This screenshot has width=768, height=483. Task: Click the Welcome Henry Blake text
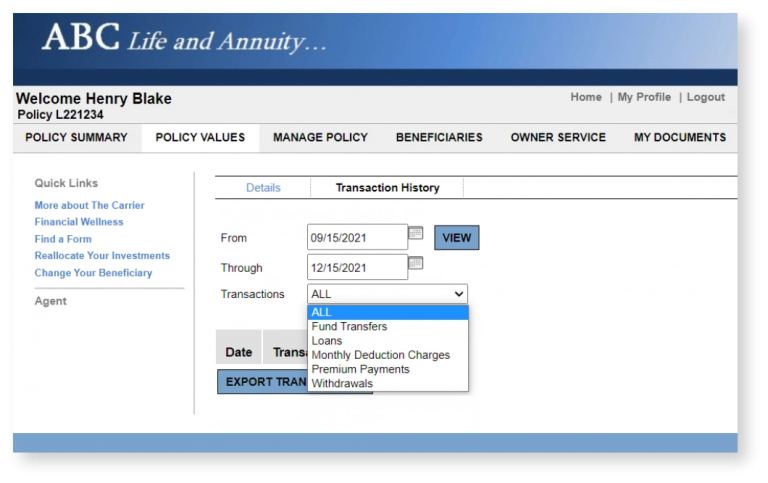pos(94,98)
